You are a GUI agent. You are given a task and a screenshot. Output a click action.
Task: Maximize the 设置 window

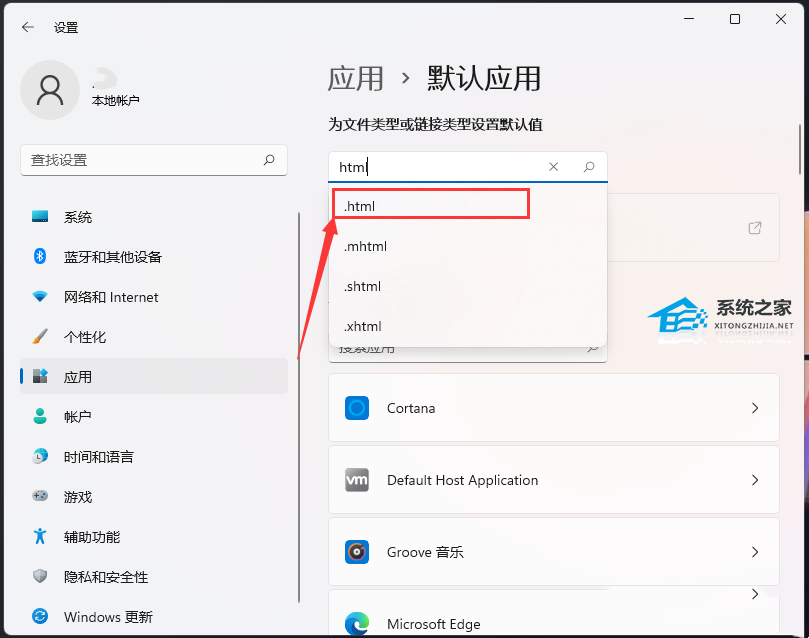click(735, 19)
